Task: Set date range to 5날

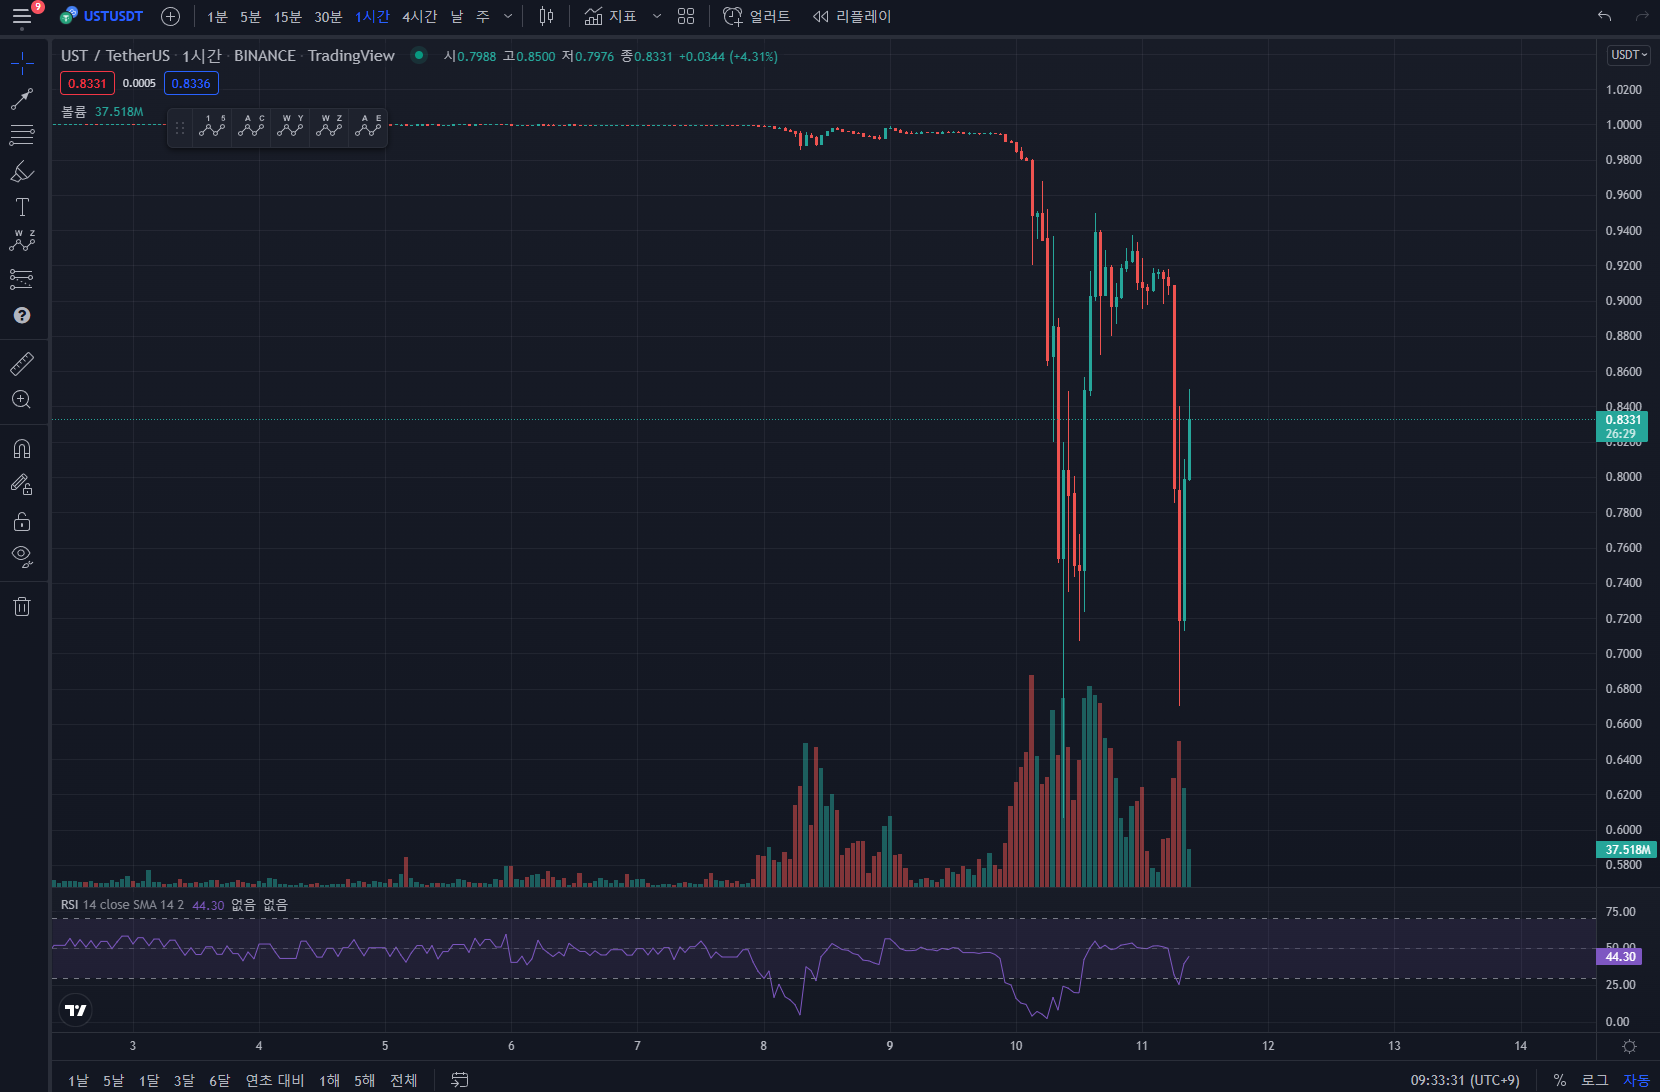Action: 113,1080
